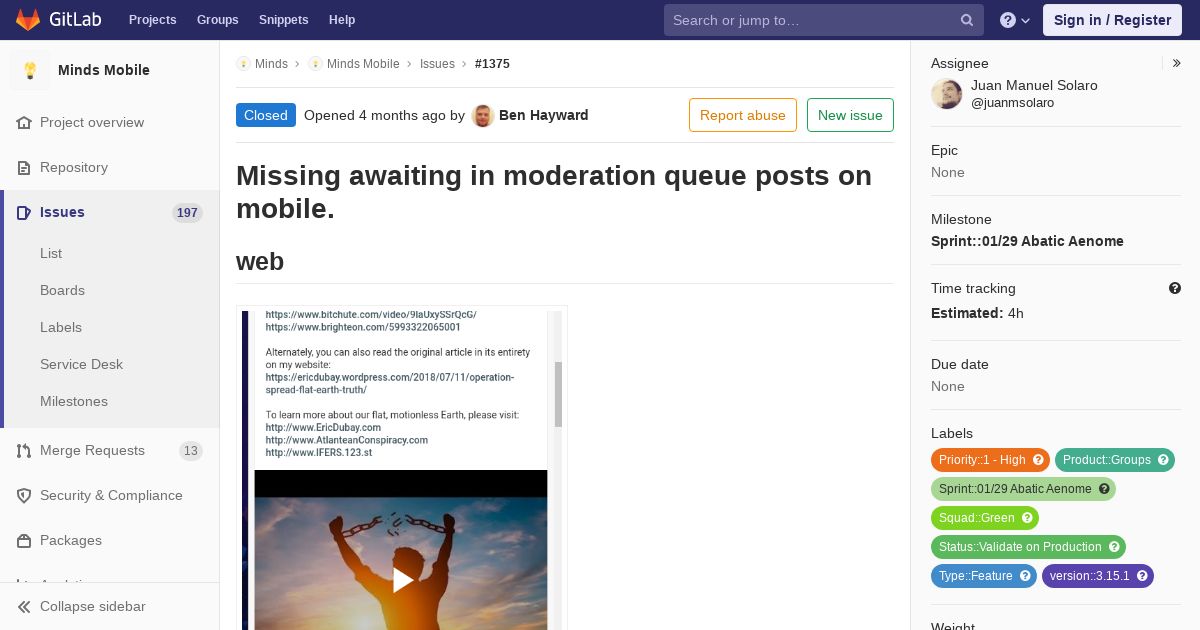Click the Issues count badge 197

coord(187,212)
